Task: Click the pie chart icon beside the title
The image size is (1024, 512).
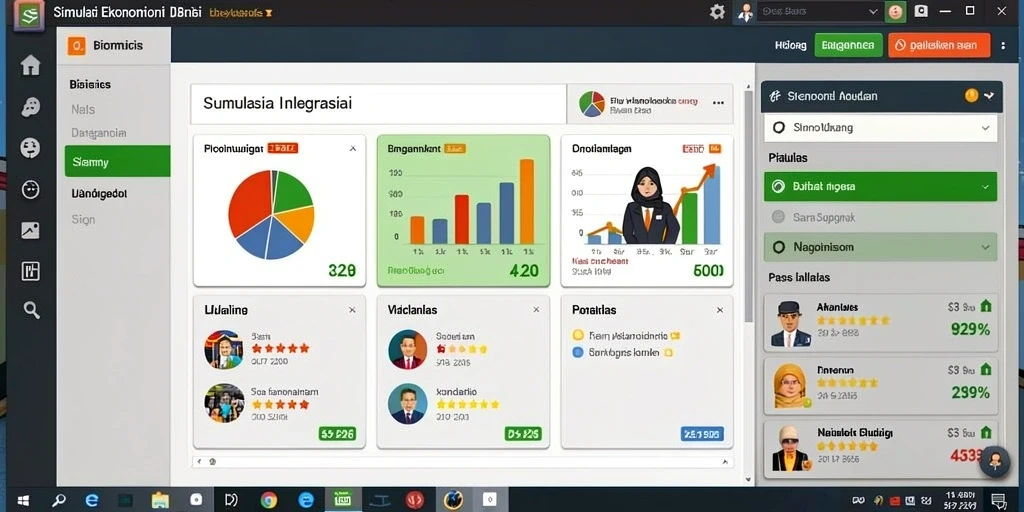Action: click(592, 104)
